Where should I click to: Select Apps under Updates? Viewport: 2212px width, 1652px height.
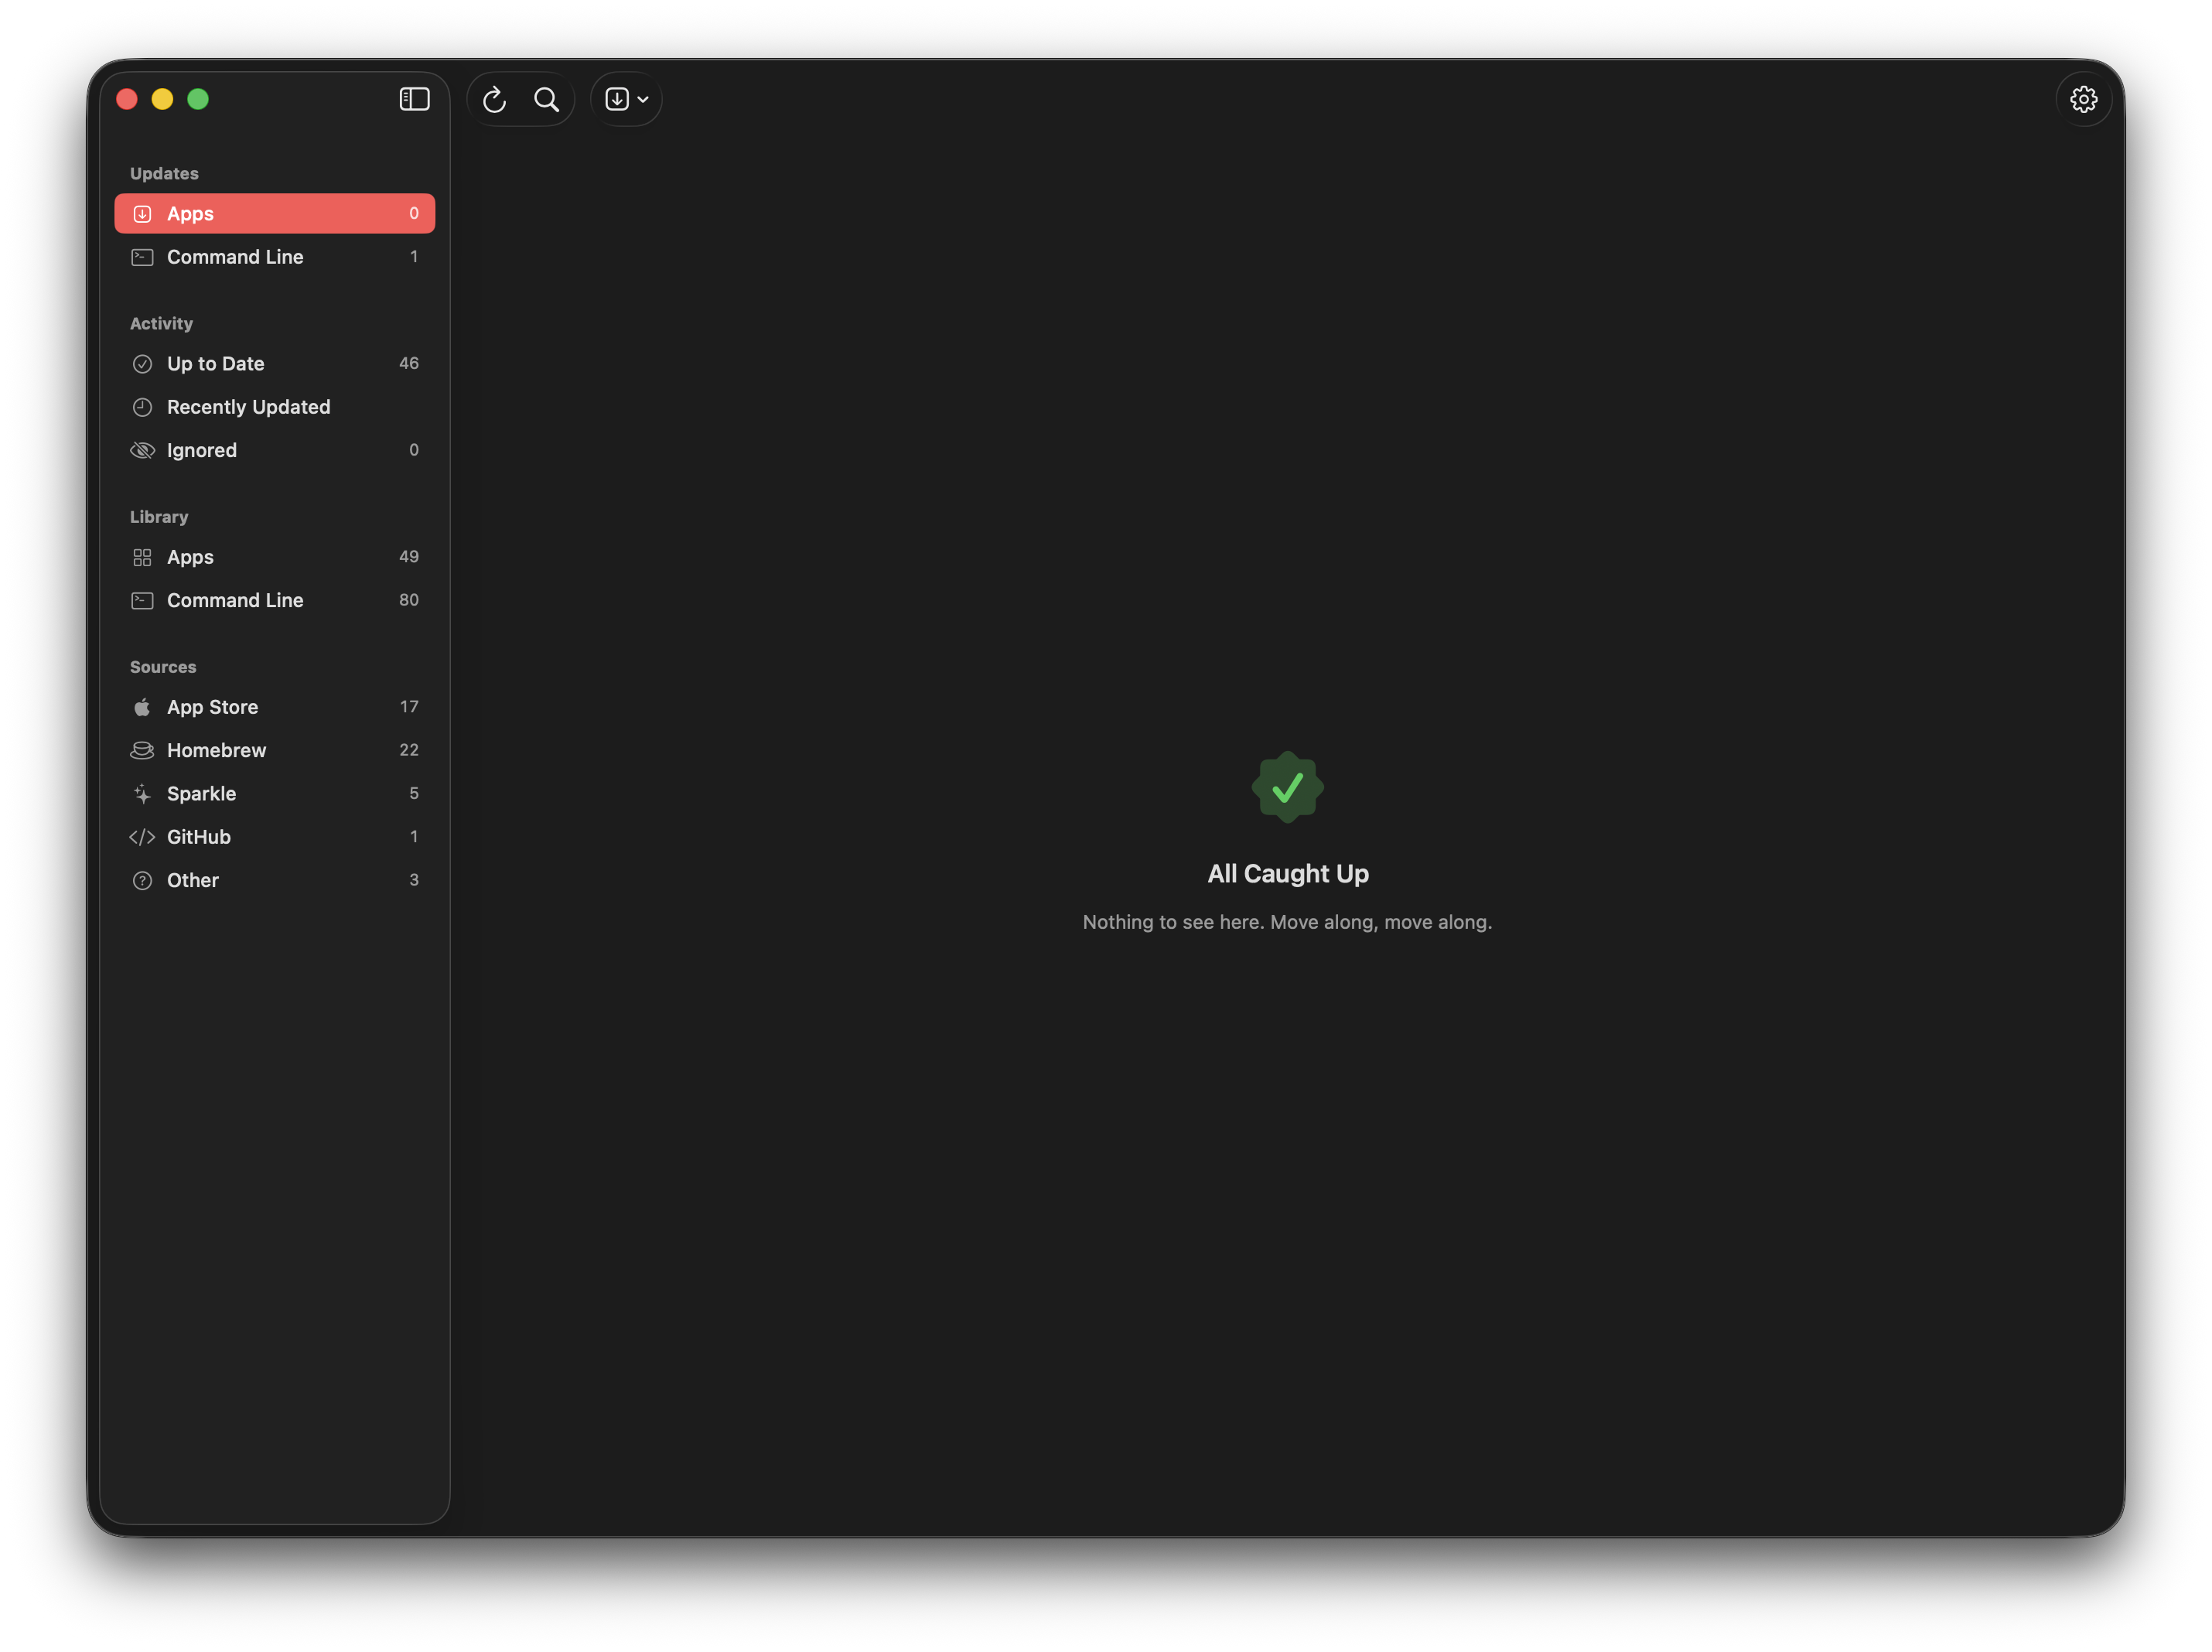(274, 213)
